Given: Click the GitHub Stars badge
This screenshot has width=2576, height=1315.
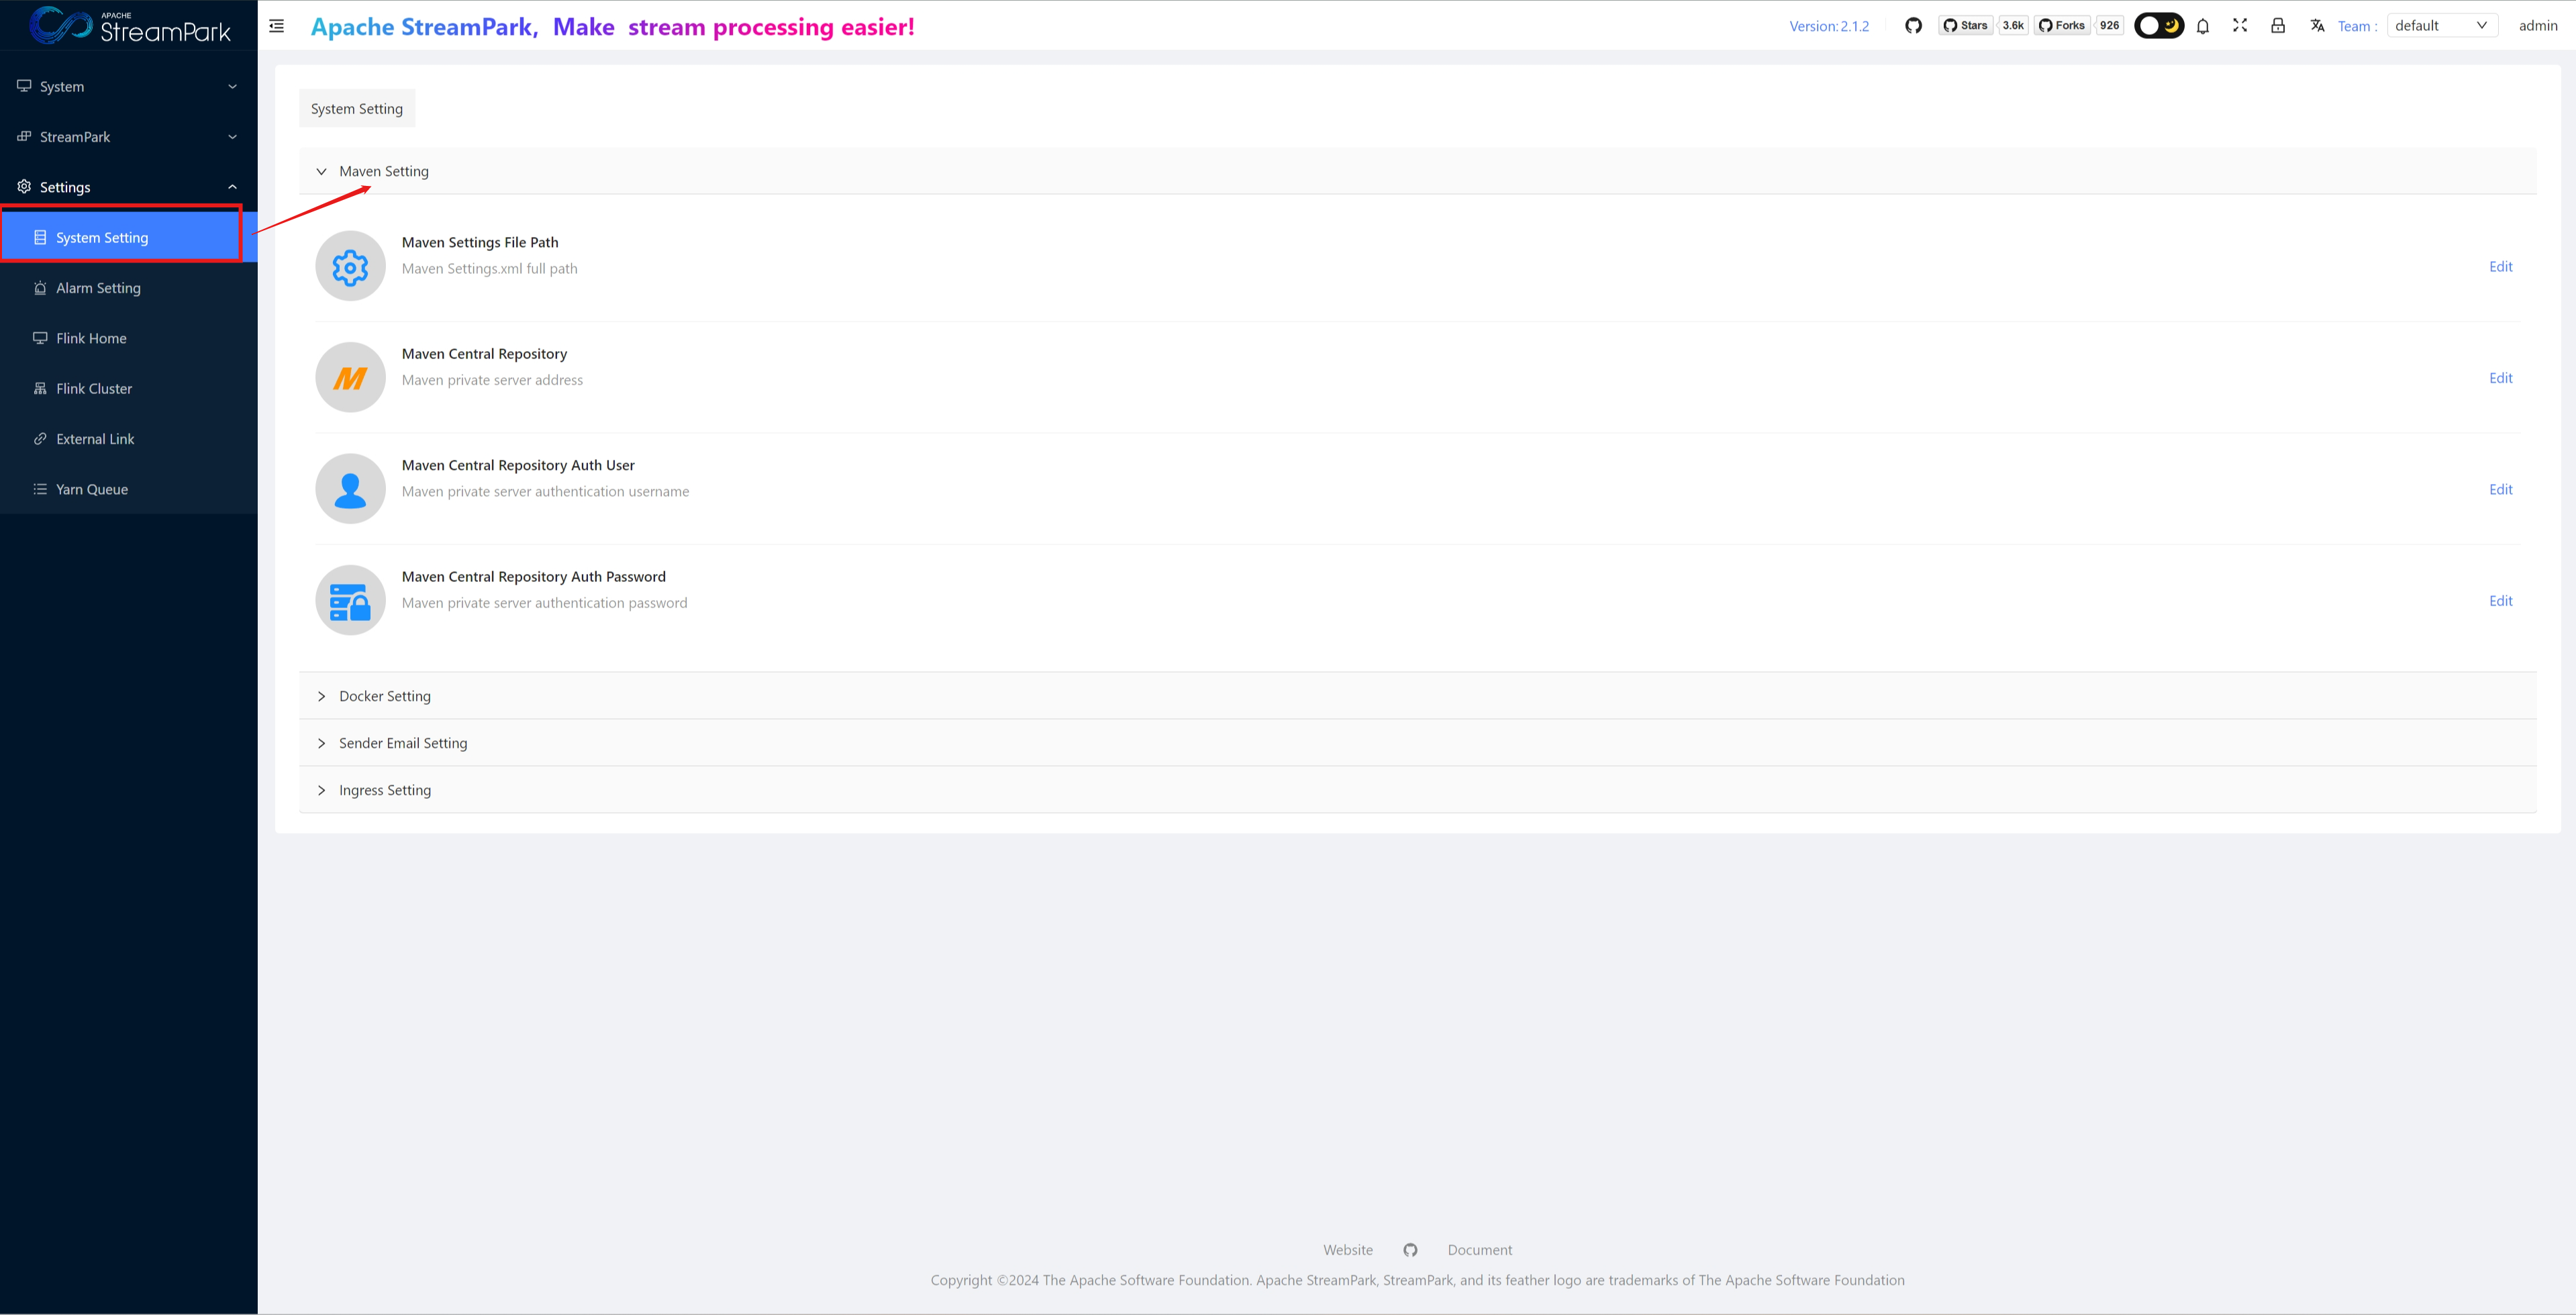Looking at the screenshot, I should coord(1966,26).
